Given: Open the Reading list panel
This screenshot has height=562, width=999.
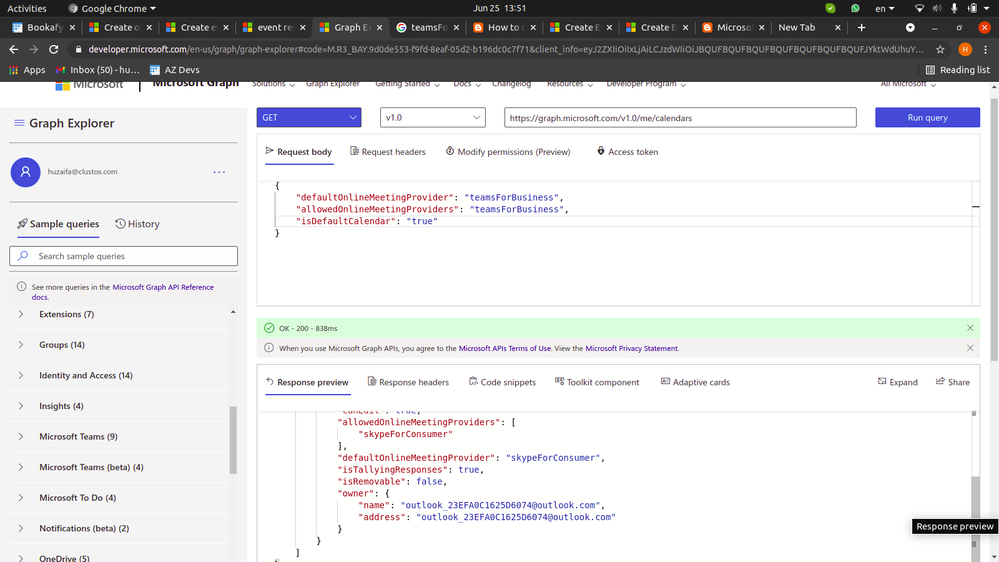Looking at the screenshot, I should tap(957, 70).
